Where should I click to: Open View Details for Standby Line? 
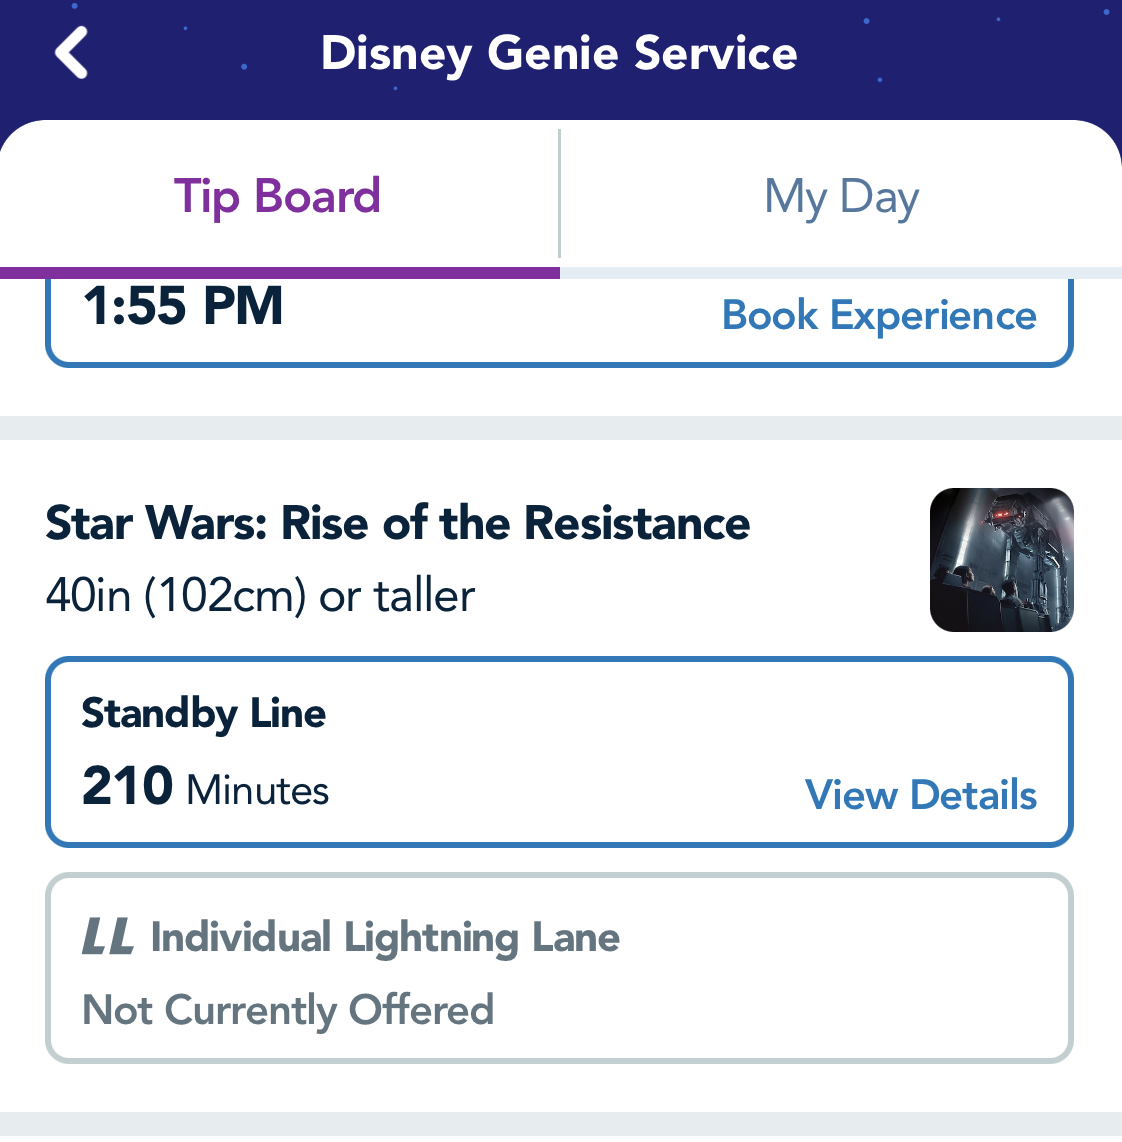[x=920, y=796]
